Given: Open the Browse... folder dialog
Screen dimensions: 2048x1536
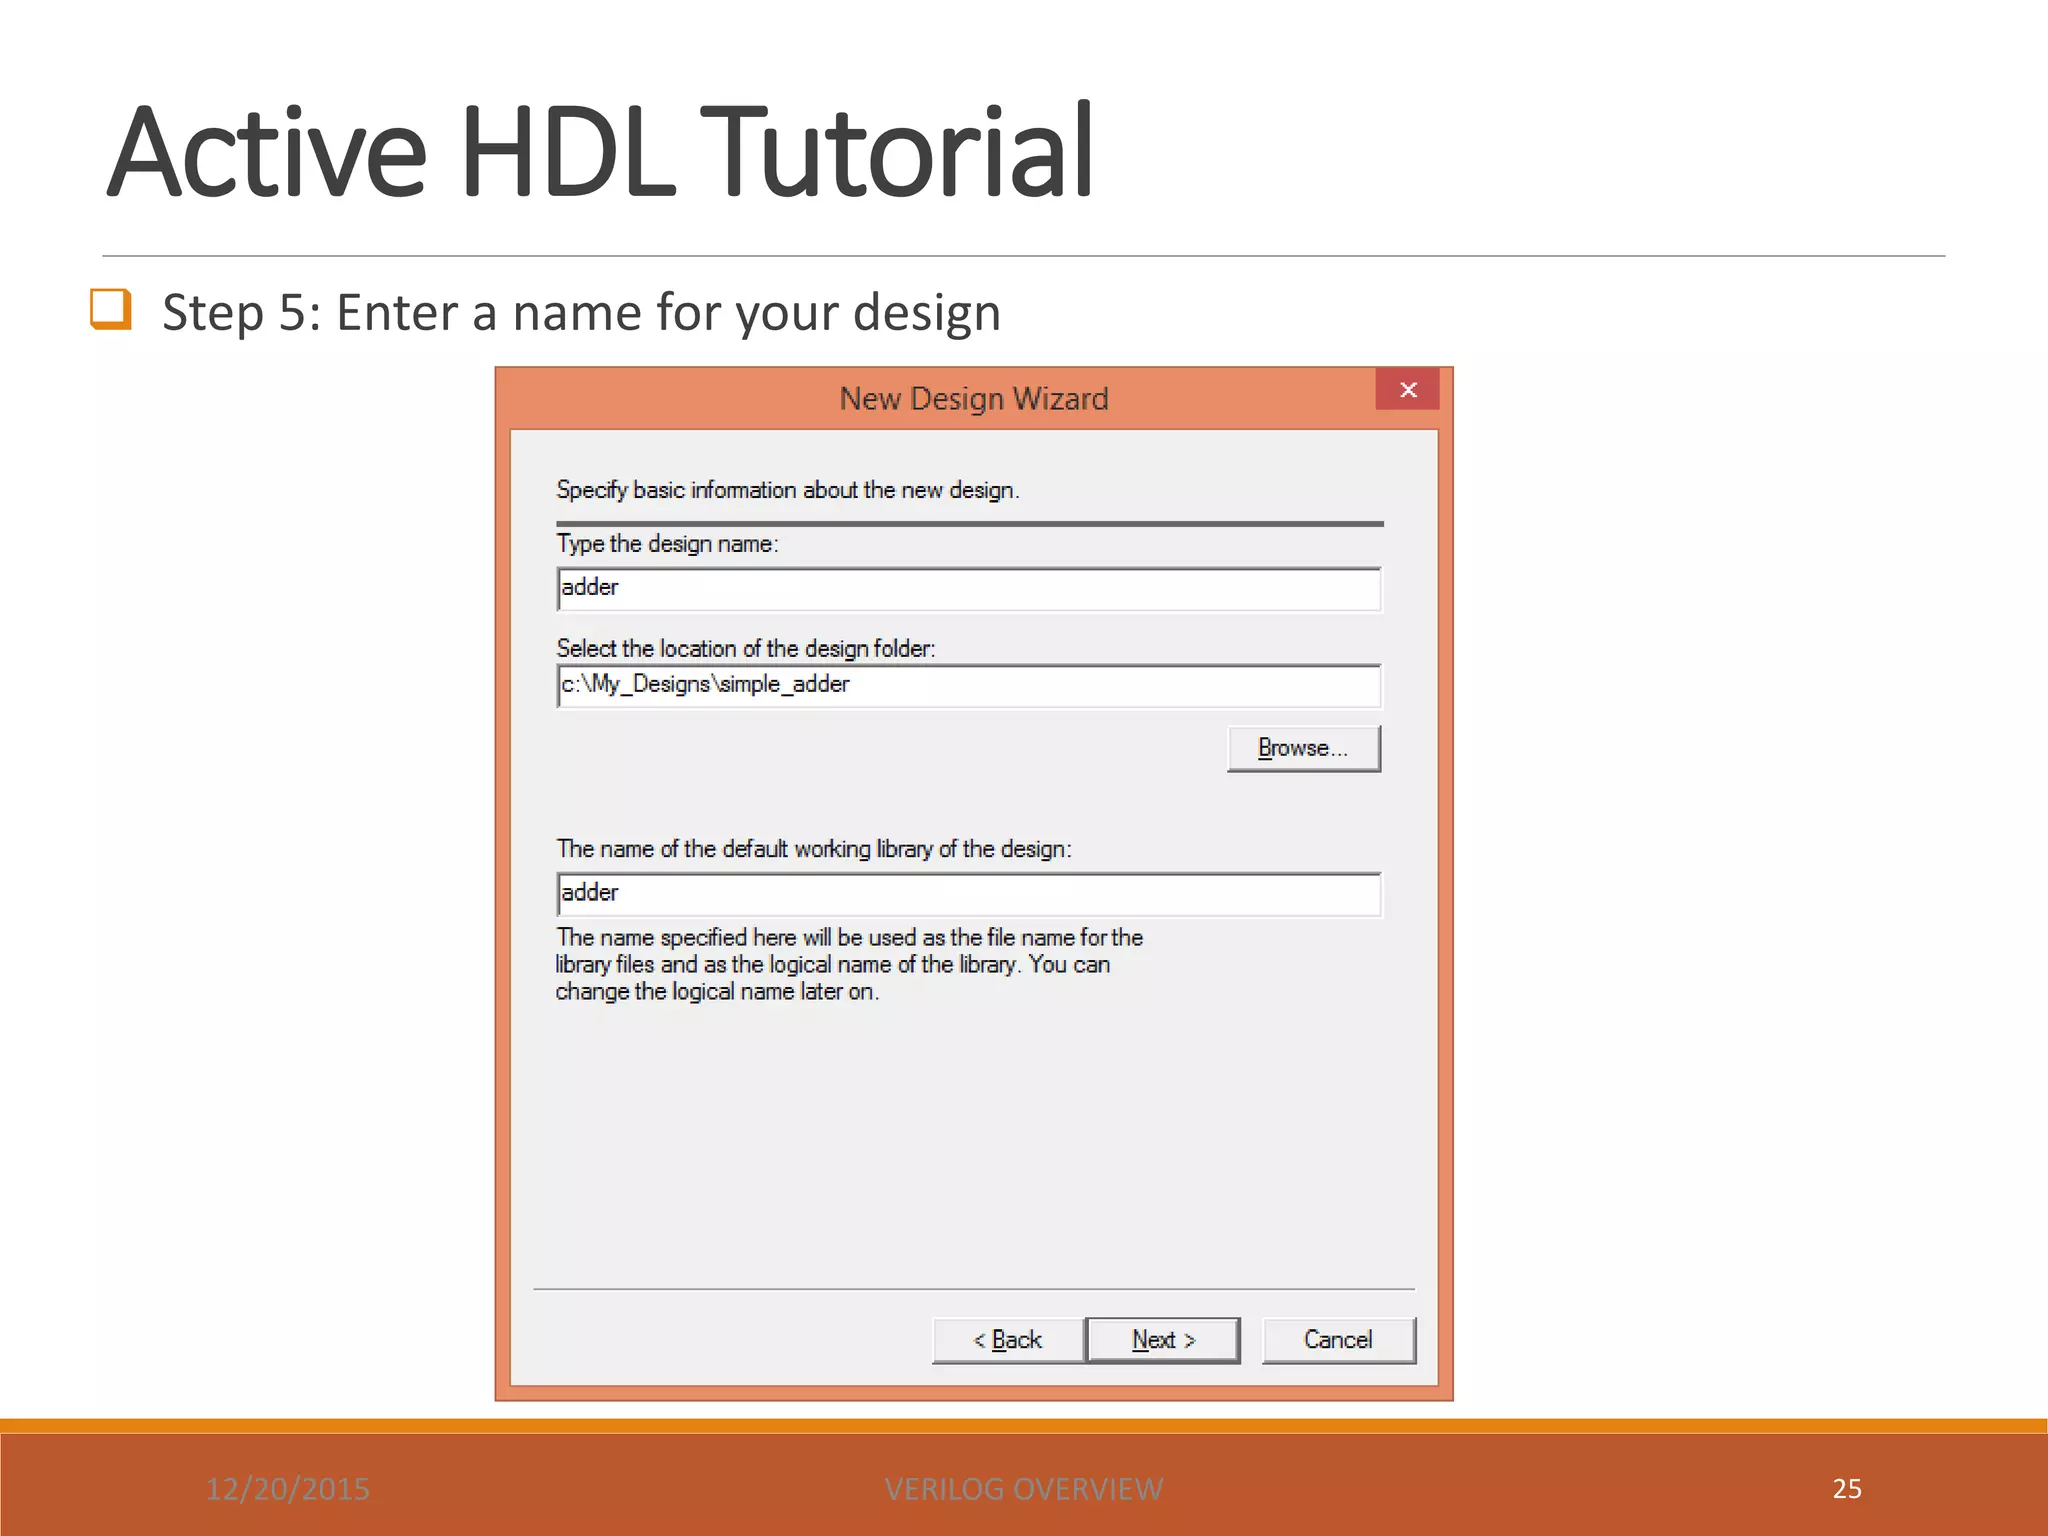Looking at the screenshot, I should (x=1304, y=748).
